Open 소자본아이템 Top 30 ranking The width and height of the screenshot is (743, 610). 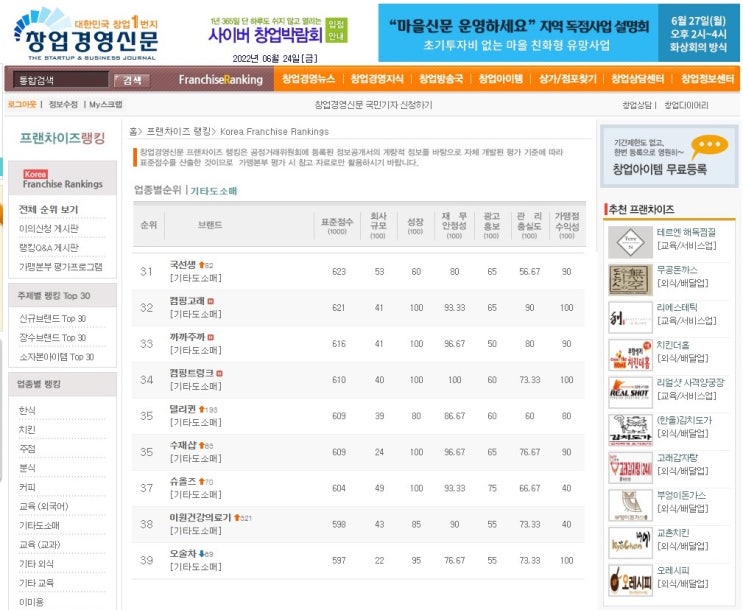pyautogui.click(x=56, y=357)
